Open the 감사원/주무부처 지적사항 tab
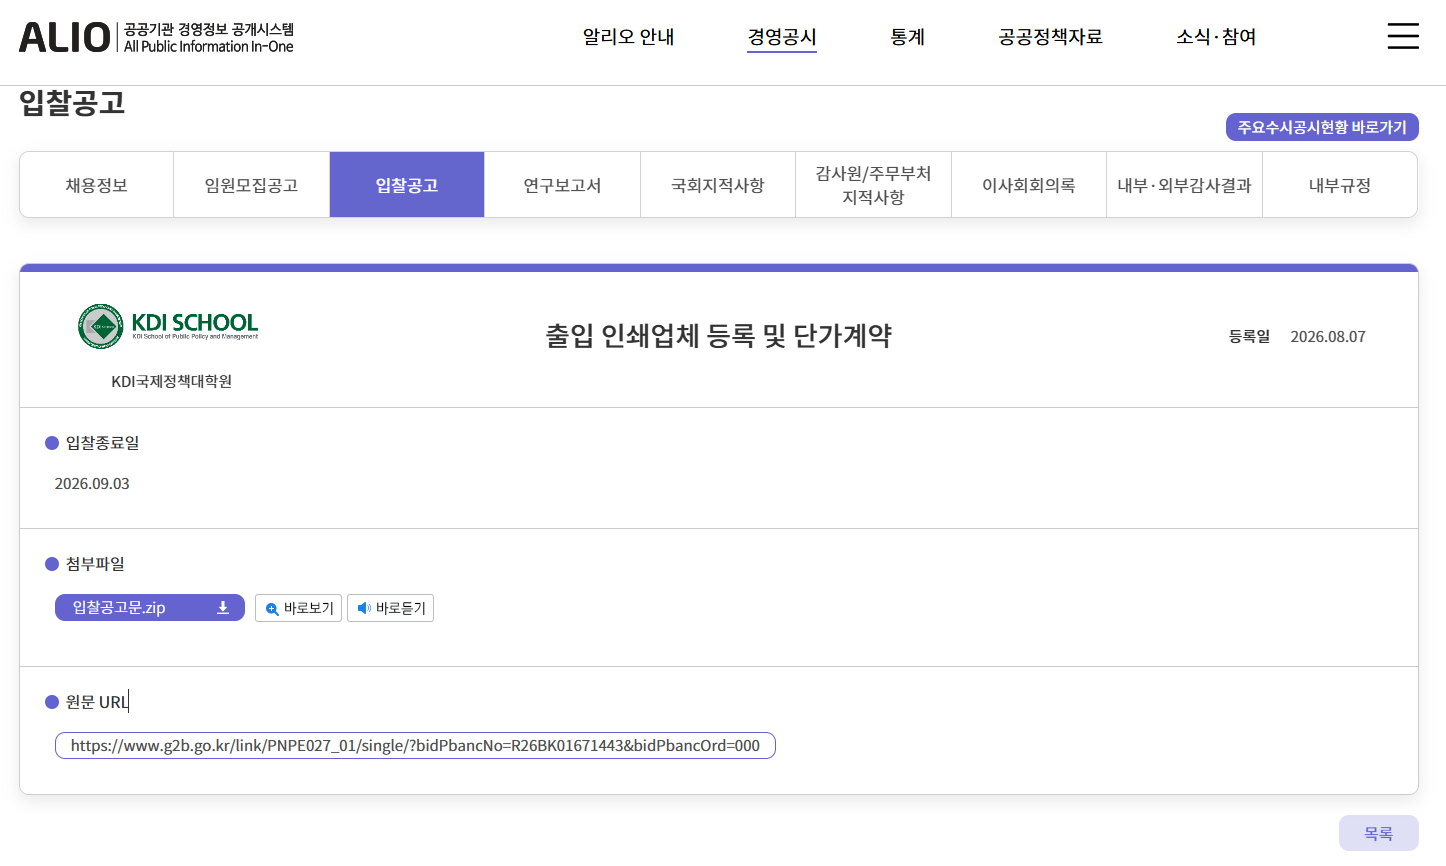This screenshot has width=1446, height=866. [873, 185]
